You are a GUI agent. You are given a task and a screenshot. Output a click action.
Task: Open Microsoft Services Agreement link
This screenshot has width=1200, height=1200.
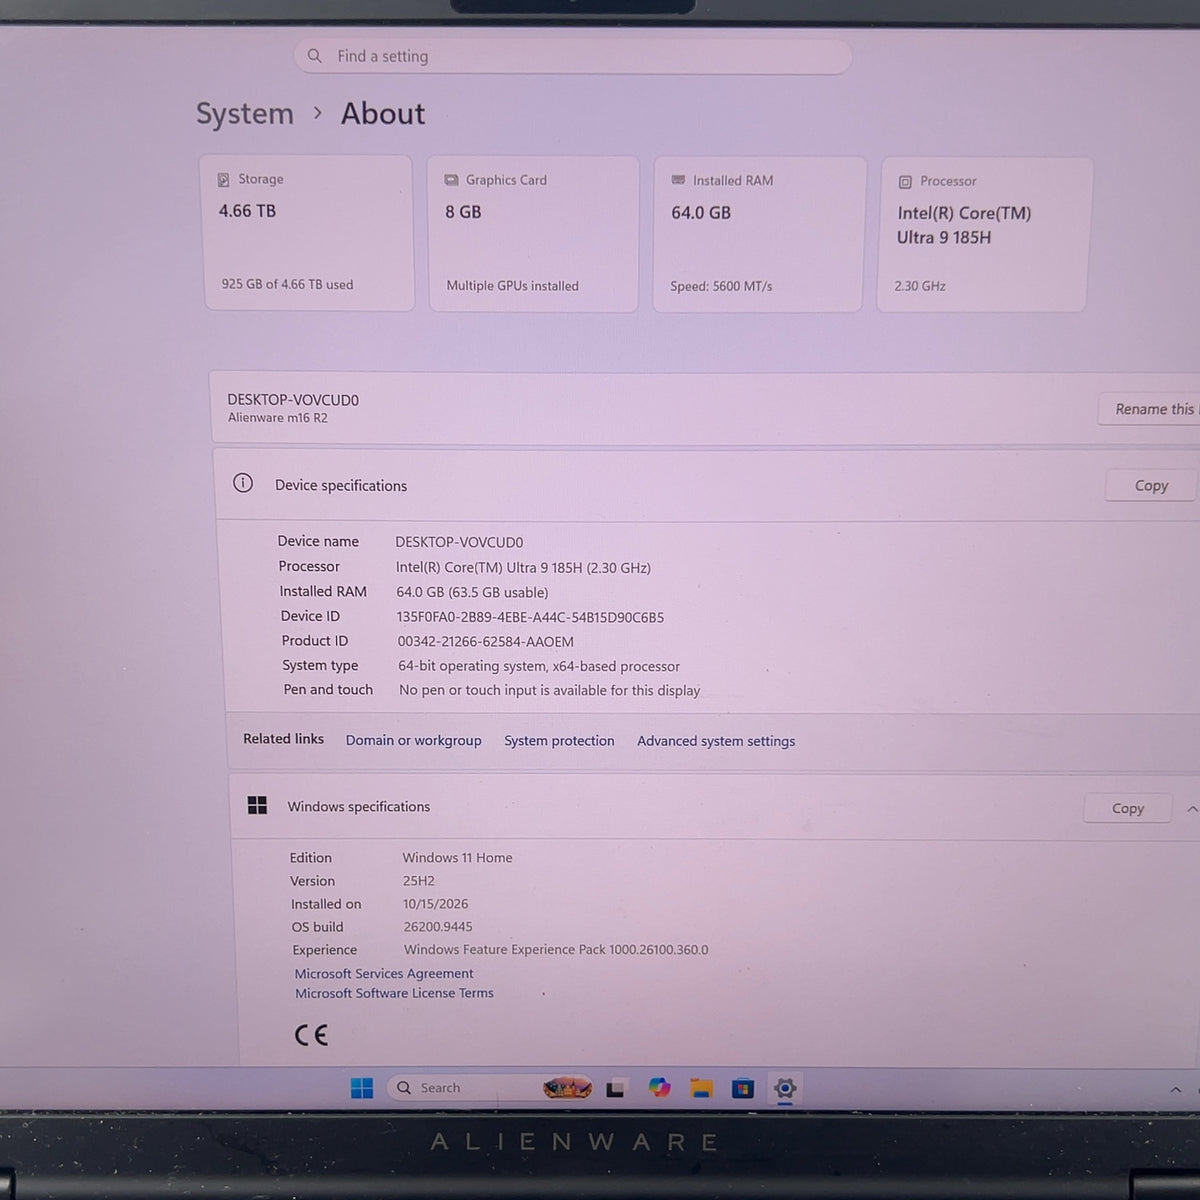click(x=384, y=973)
